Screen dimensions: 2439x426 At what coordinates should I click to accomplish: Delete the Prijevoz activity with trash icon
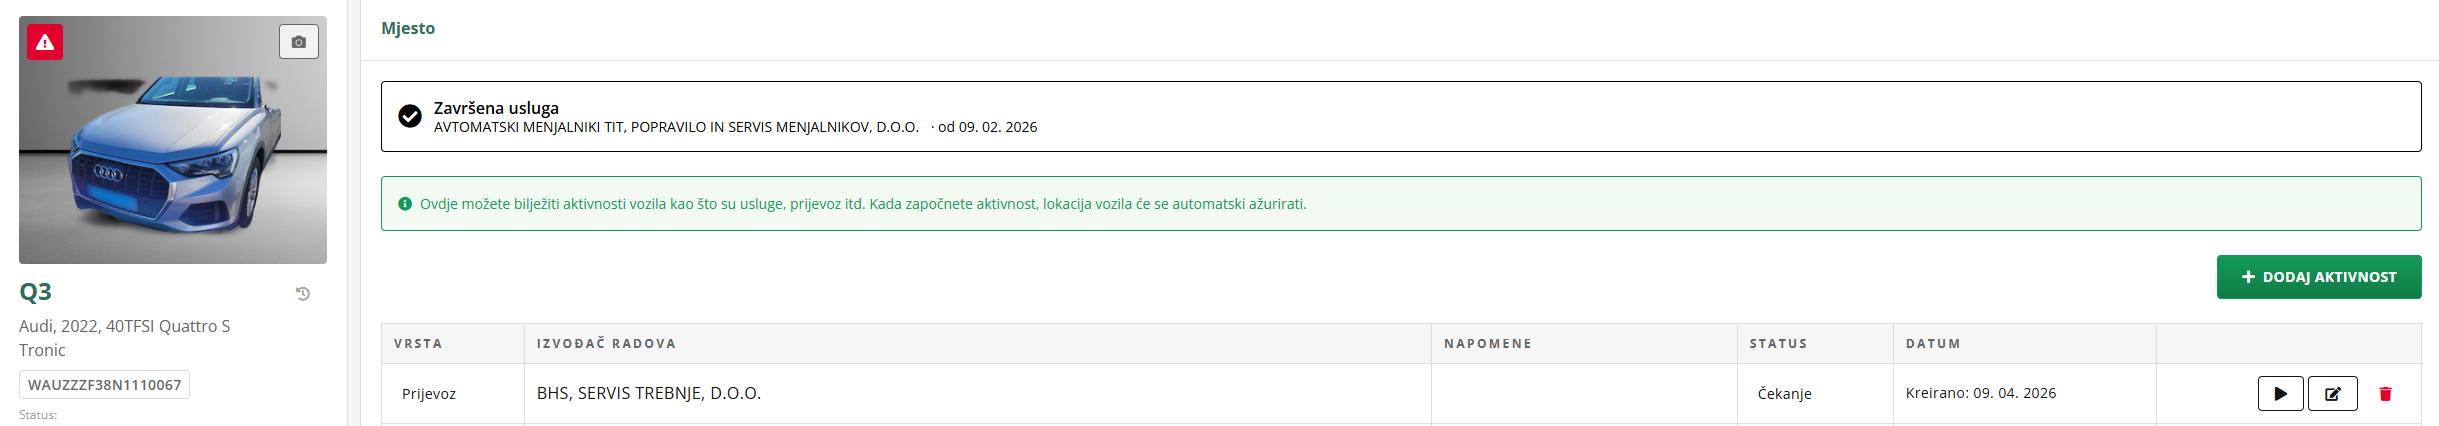click(x=2385, y=394)
